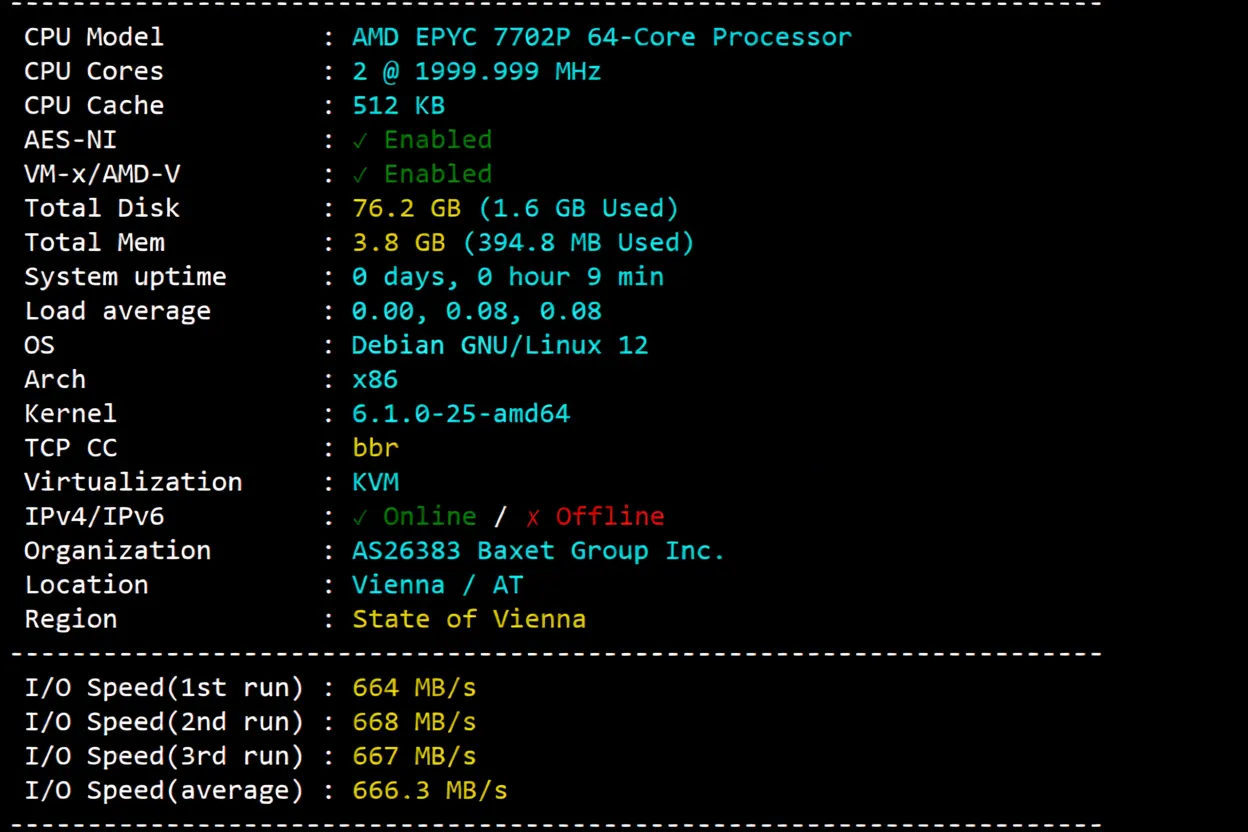Screen dimensions: 1248x832
Task: Select '76.2 GB' disk size
Action: click(406, 208)
